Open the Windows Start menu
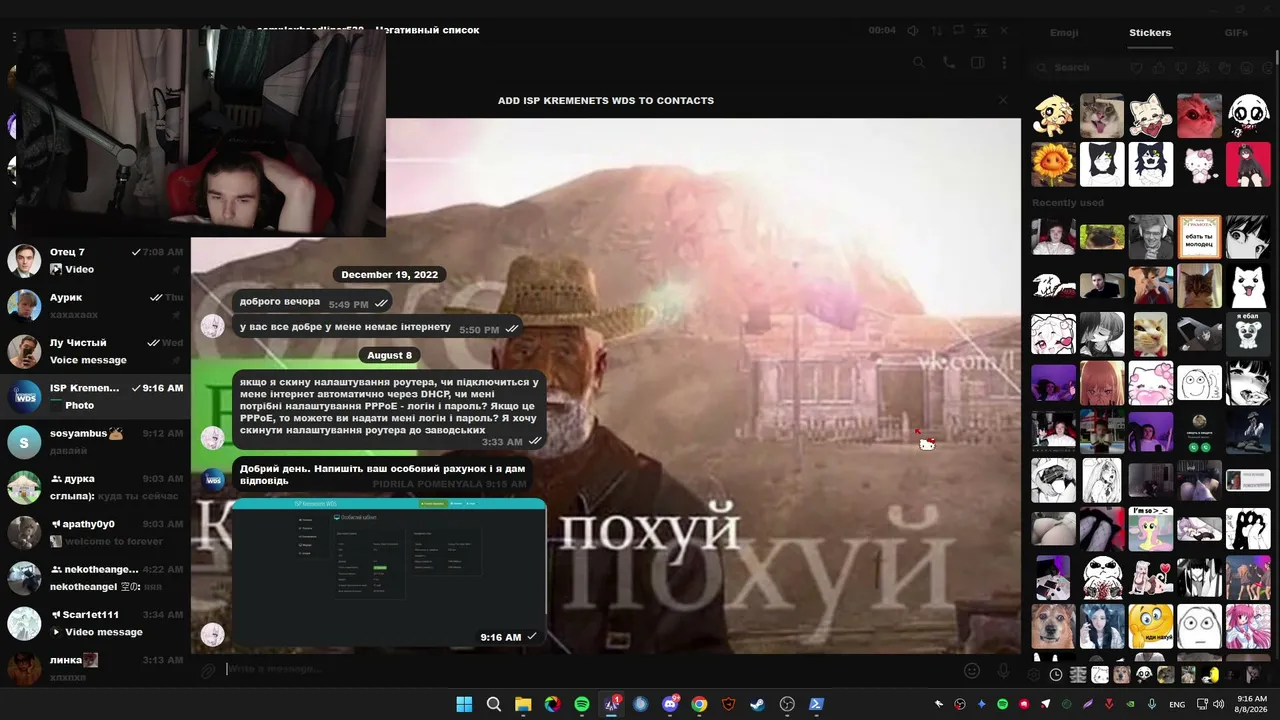Viewport: 1280px width, 720px height. pos(464,704)
